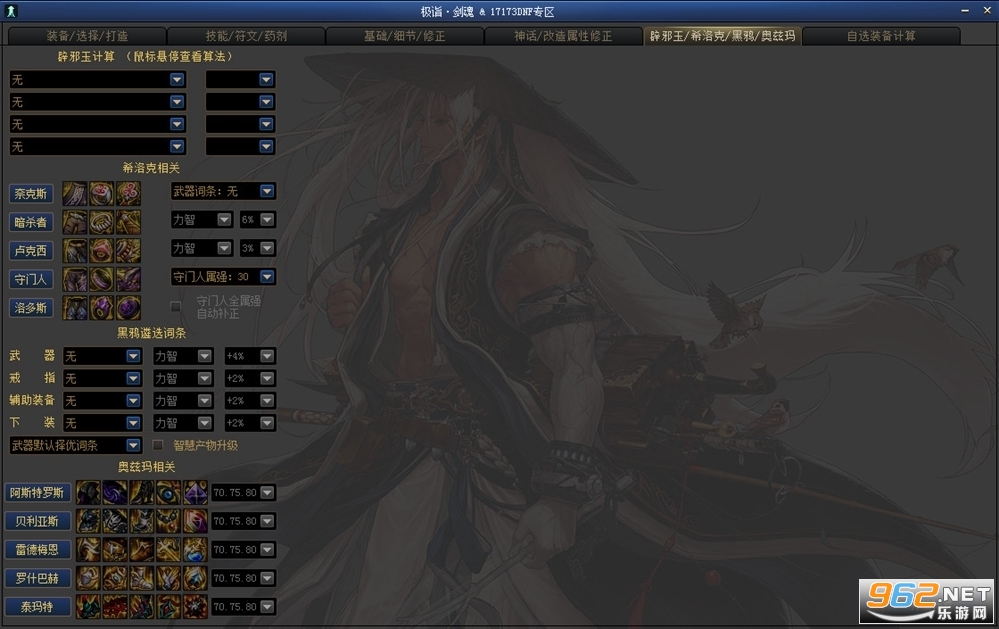The height and width of the screenshot is (629, 999).
Task: Open the 70.75.80 dropdown in 雷德梅恩 row
Action: 243,549
